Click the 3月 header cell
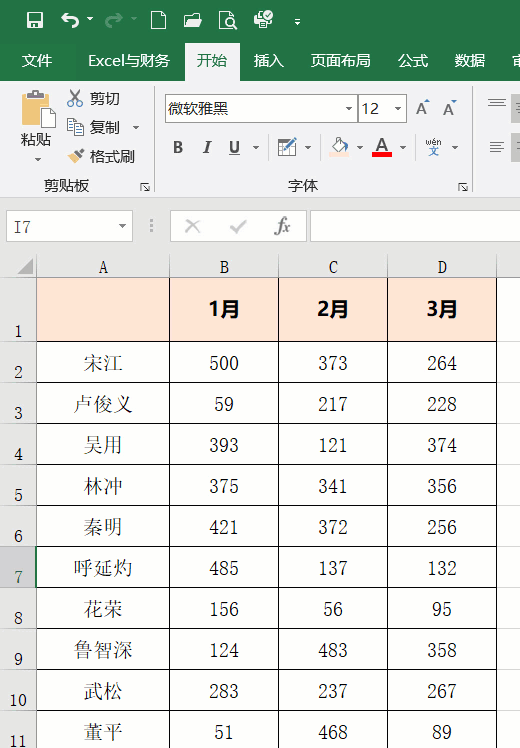 click(x=442, y=310)
